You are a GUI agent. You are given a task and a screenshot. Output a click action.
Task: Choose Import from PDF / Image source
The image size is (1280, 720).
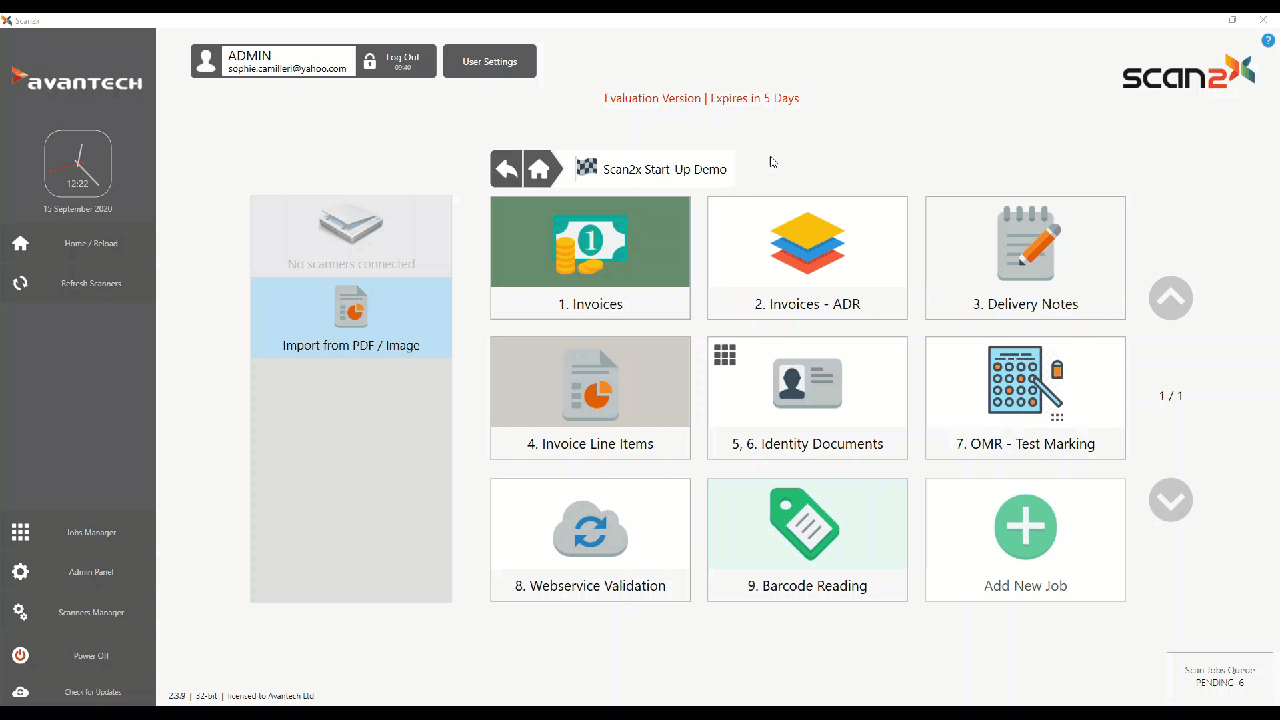point(351,318)
